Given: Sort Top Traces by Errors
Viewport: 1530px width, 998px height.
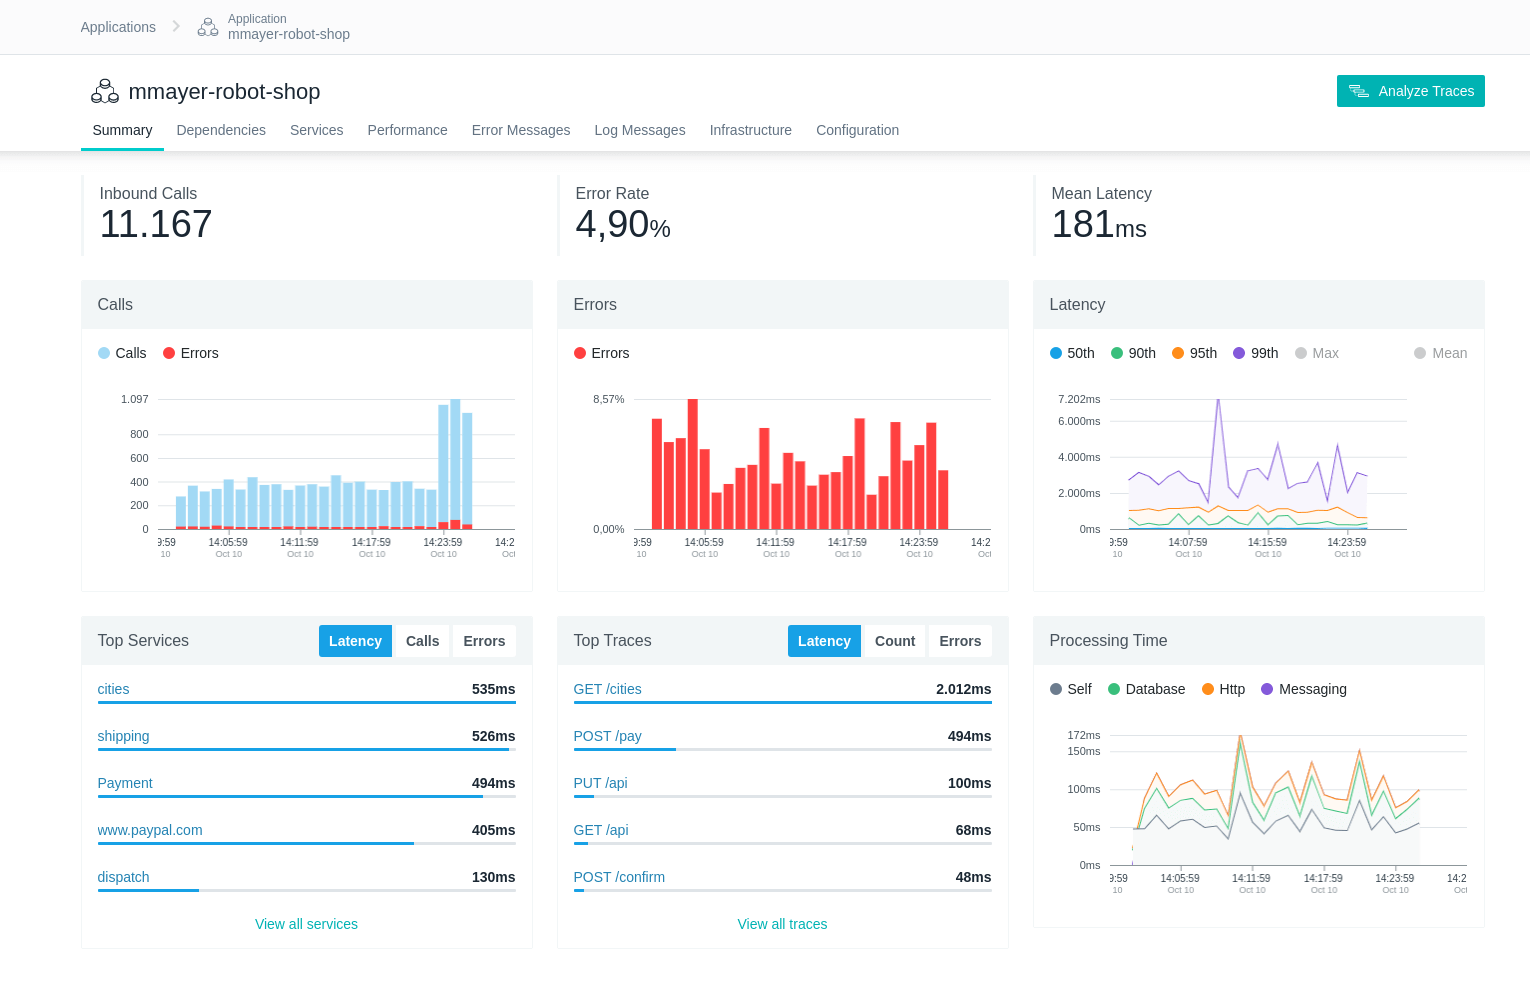Looking at the screenshot, I should pyautogui.click(x=959, y=641).
